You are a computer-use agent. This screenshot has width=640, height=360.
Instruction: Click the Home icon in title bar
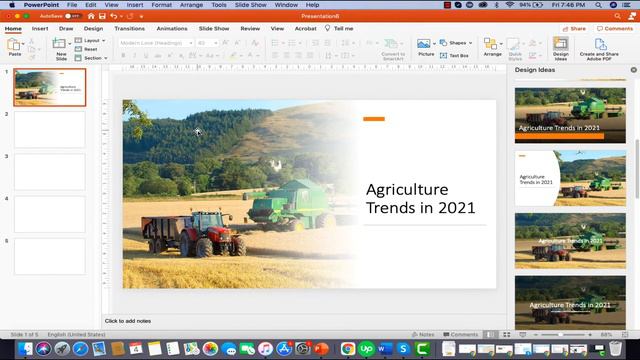[91, 16]
